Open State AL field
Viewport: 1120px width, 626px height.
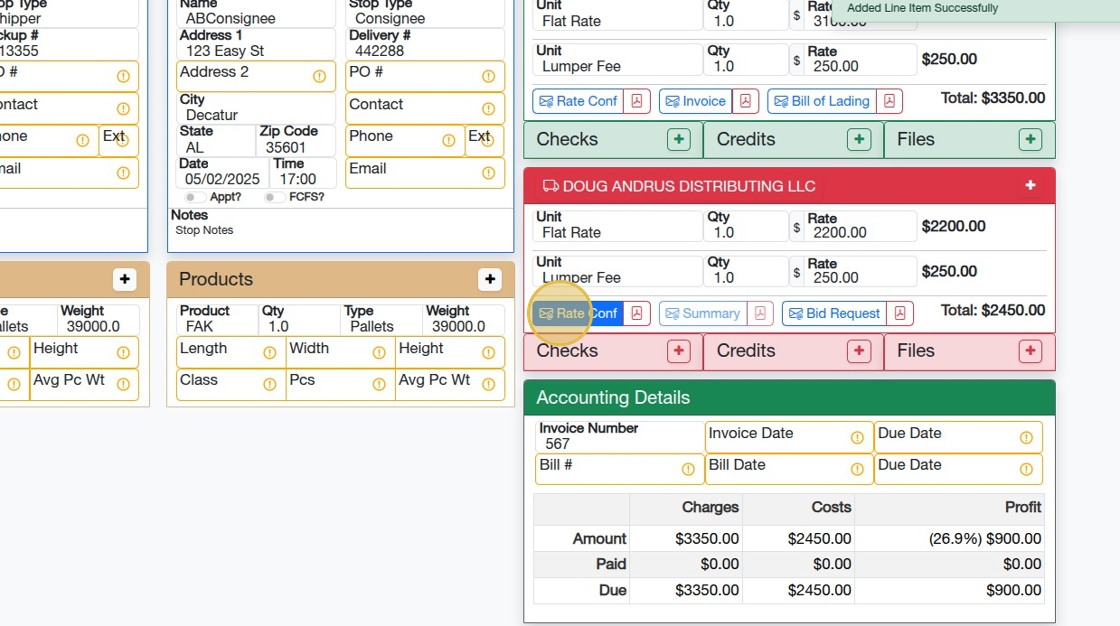pos(215,140)
